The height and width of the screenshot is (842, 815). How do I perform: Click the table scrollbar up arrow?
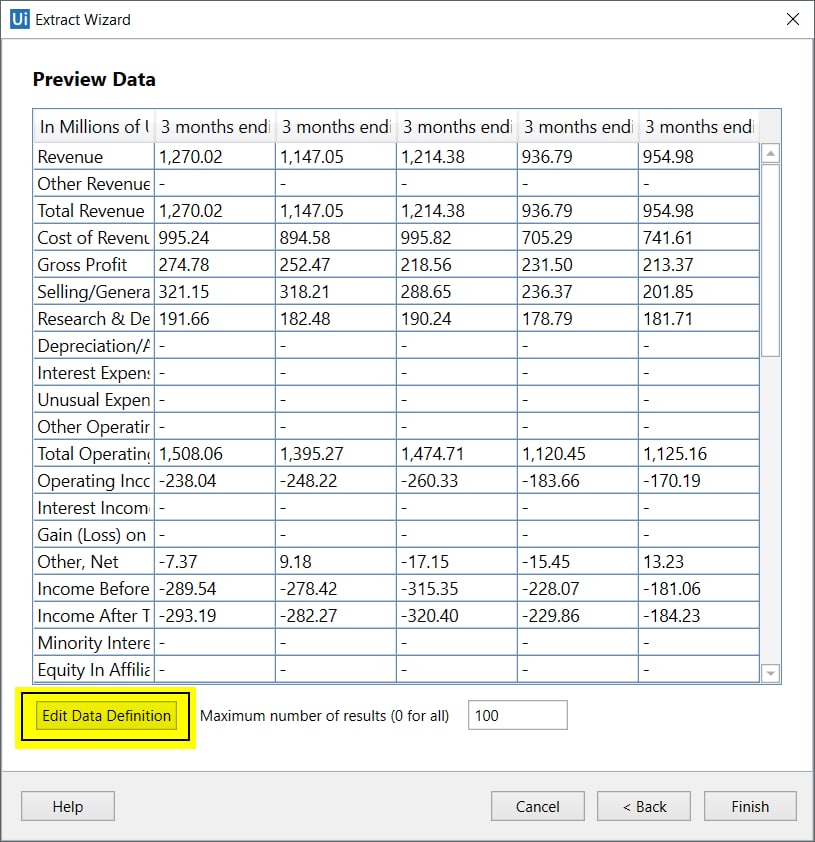point(770,154)
